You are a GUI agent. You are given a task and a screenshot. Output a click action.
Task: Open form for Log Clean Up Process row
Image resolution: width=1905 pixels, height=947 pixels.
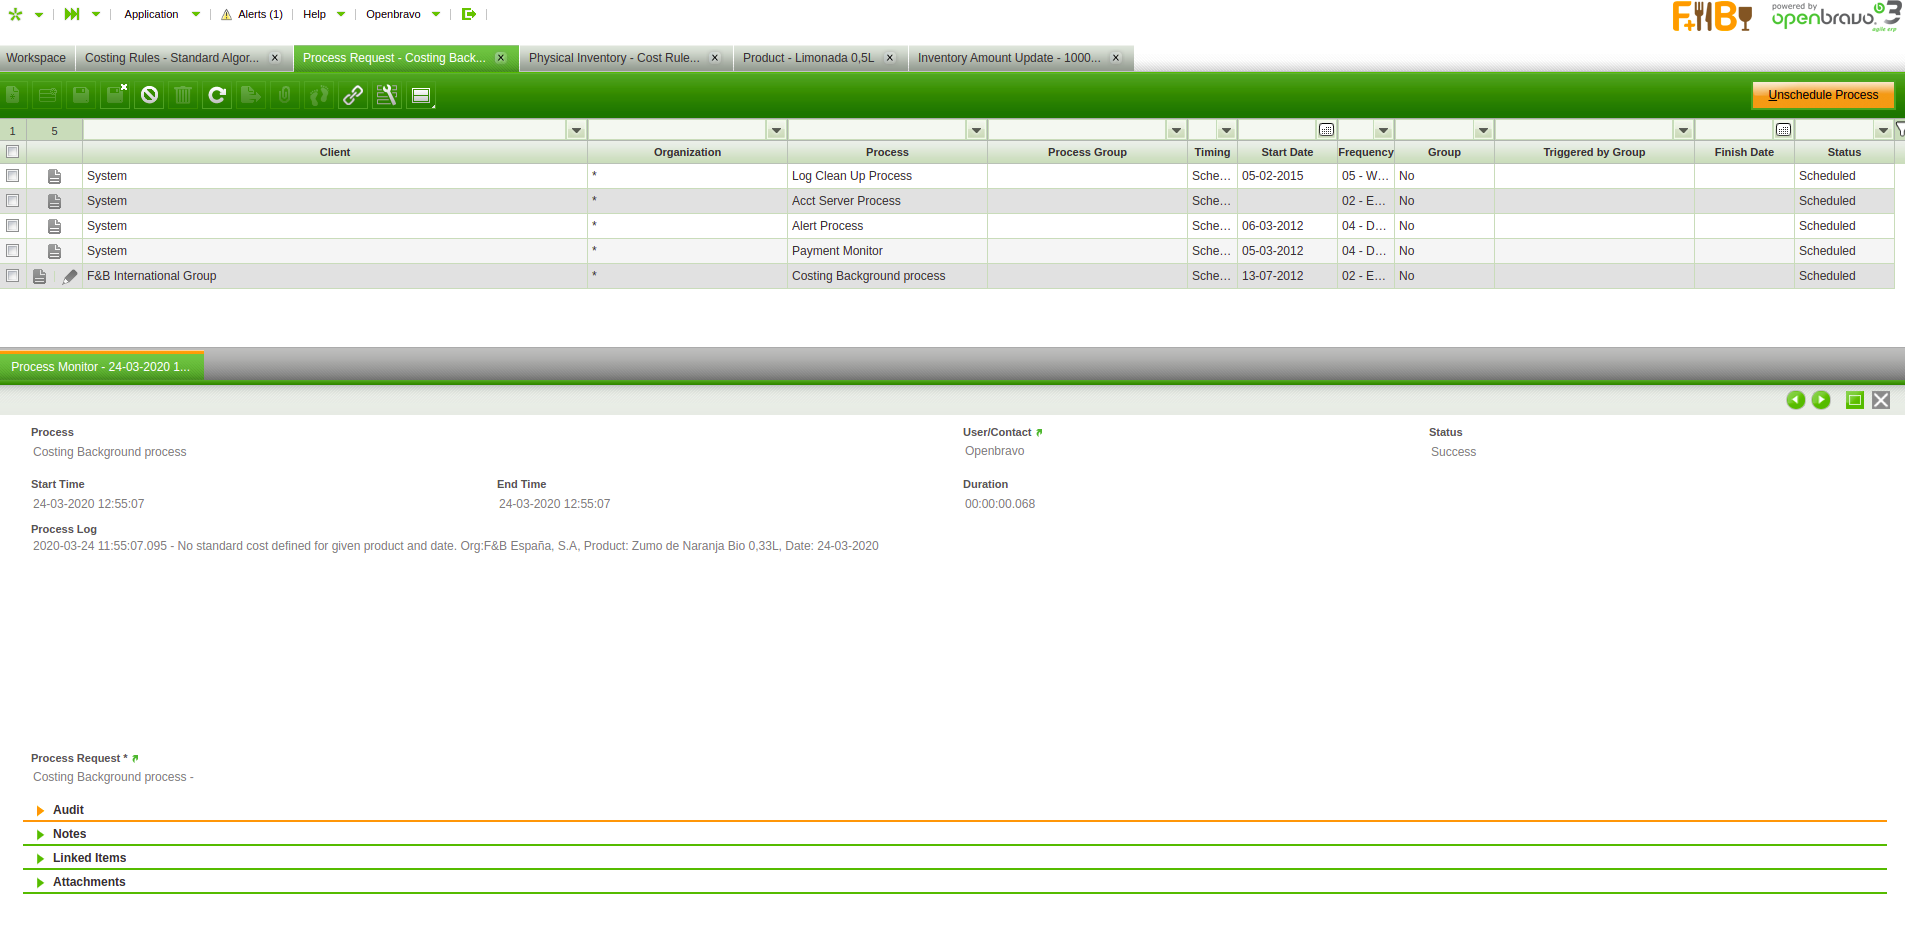tap(54, 176)
